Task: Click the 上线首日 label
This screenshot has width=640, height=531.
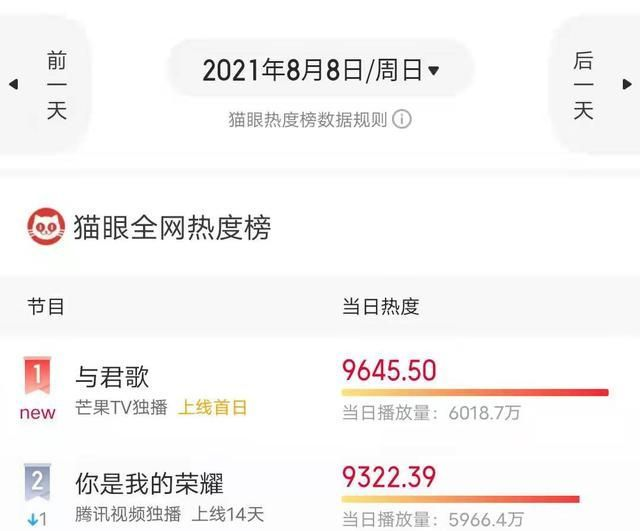Action: click(x=213, y=408)
